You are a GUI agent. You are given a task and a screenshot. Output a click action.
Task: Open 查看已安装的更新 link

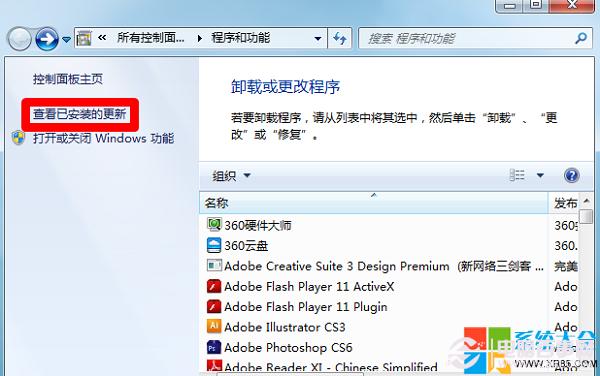tap(80, 114)
